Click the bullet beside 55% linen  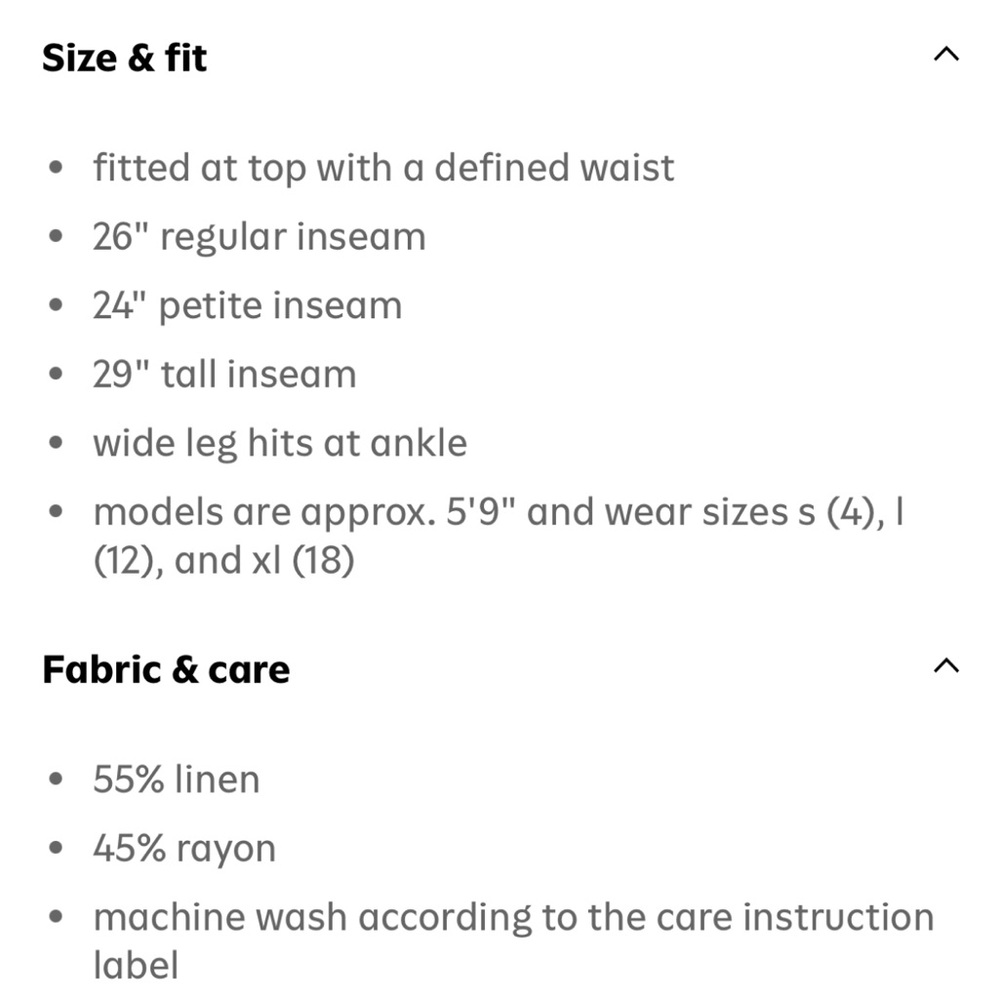(x=59, y=779)
